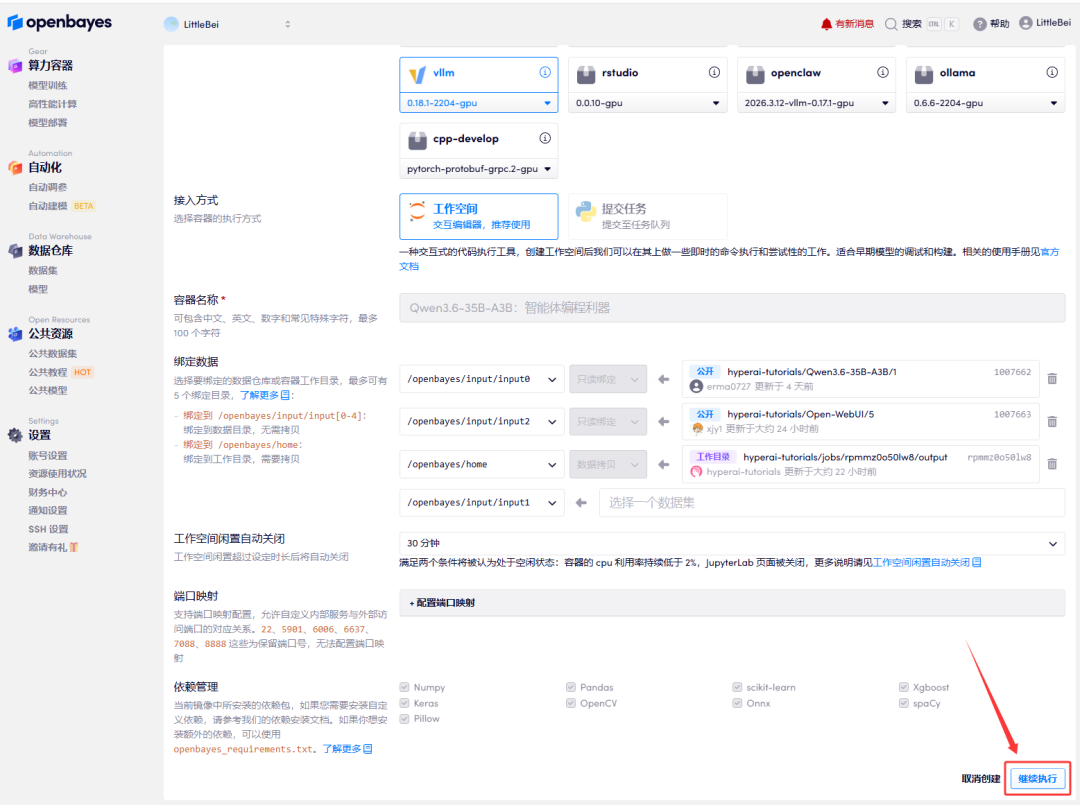Delete the rpmmz0o50lw8 output binding
This screenshot has height=805, width=1080.
(1052, 464)
